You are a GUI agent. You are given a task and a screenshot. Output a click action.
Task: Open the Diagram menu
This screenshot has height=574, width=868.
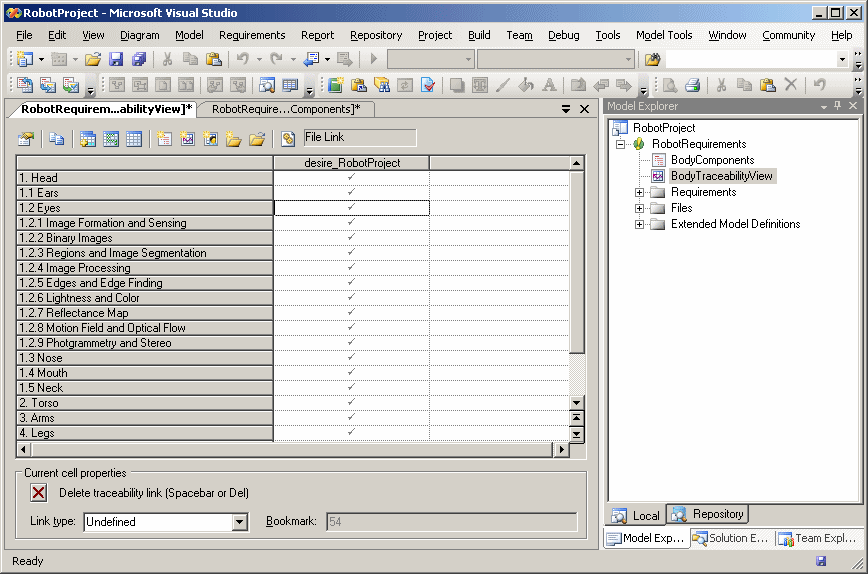pyautogui.click(x=140, y=35)
